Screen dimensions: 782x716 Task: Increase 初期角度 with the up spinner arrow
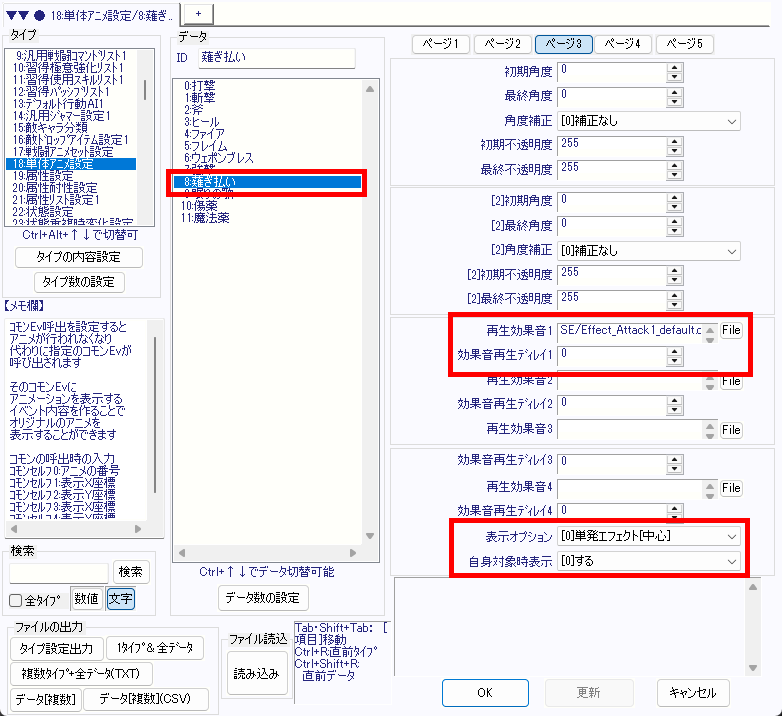(x=674, y=66)
